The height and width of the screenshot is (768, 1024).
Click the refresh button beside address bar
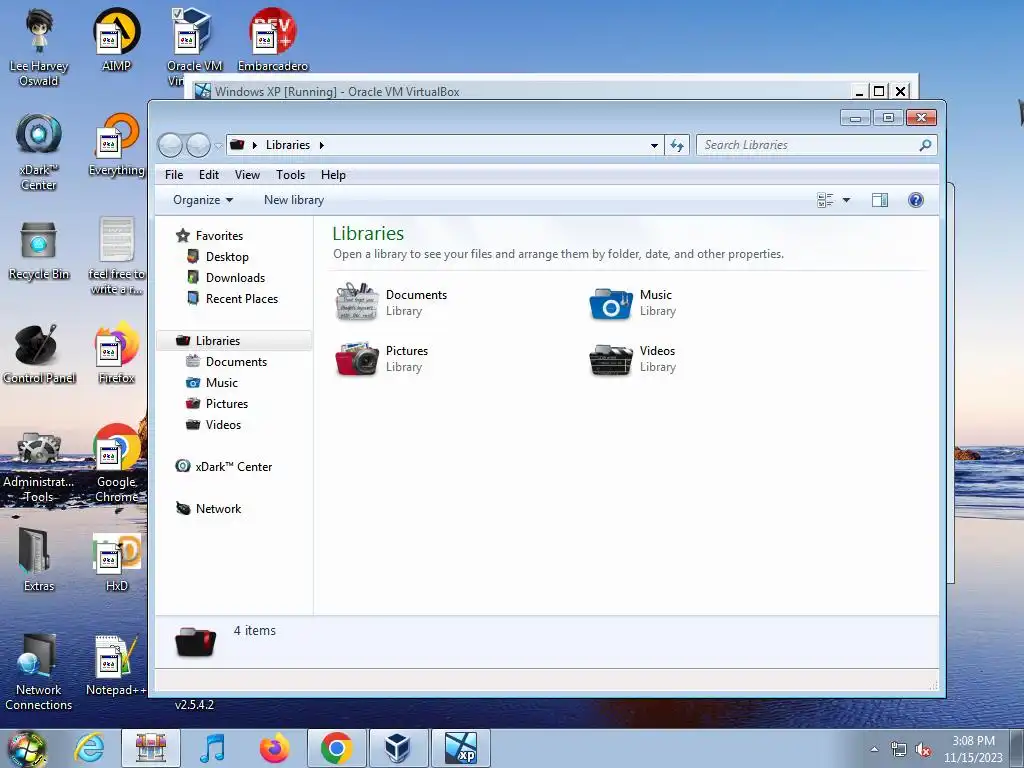(x=677, y=145)
